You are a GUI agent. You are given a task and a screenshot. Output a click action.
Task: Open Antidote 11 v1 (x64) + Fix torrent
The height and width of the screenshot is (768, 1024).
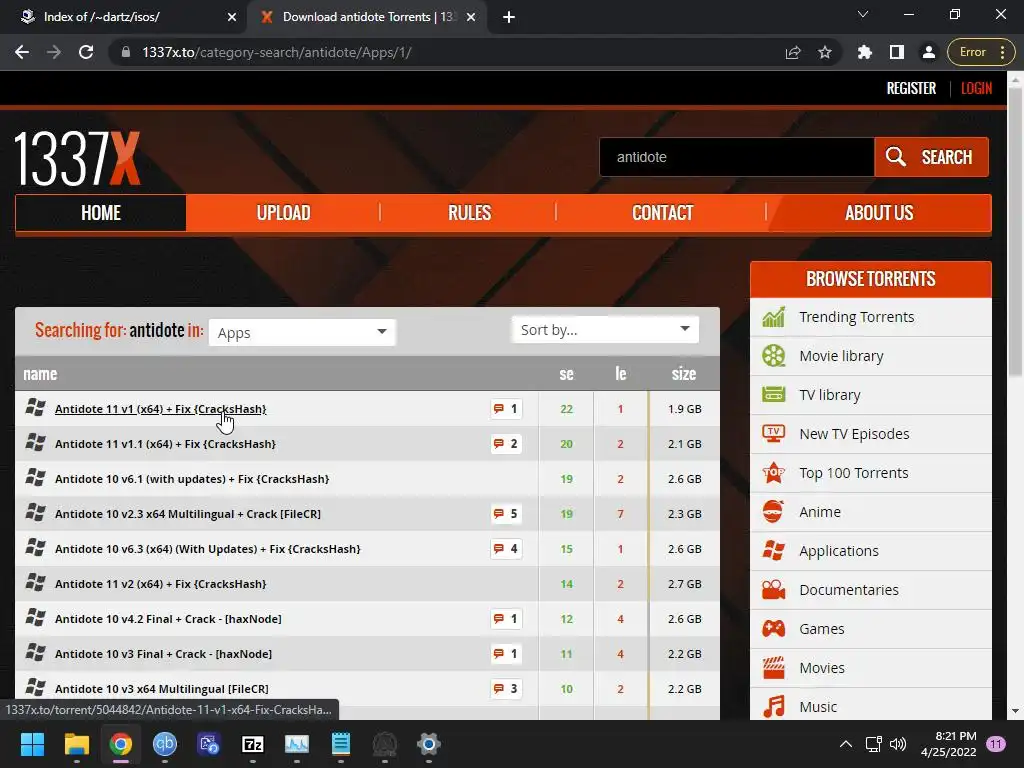pos(161,409)
